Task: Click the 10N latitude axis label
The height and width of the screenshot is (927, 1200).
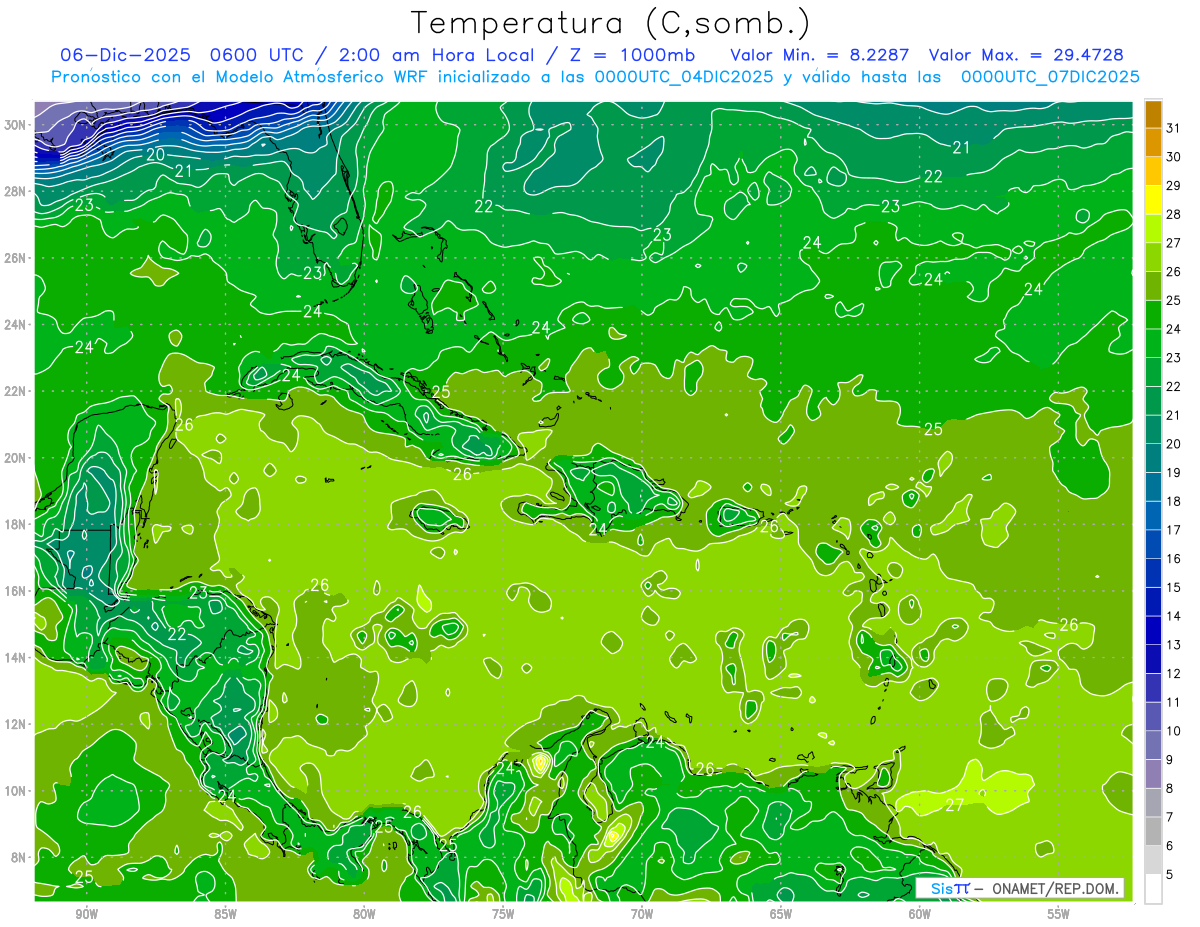Action: tap(16, 791)
